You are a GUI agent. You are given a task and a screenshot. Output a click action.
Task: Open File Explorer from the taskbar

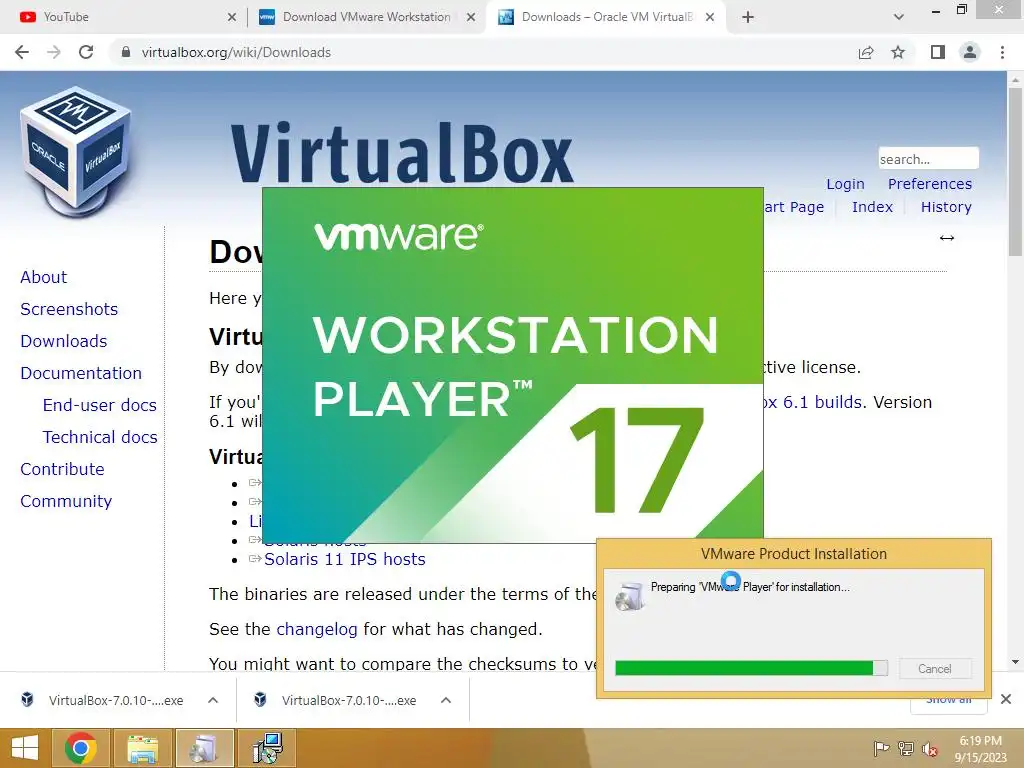[x=142, y=748]
